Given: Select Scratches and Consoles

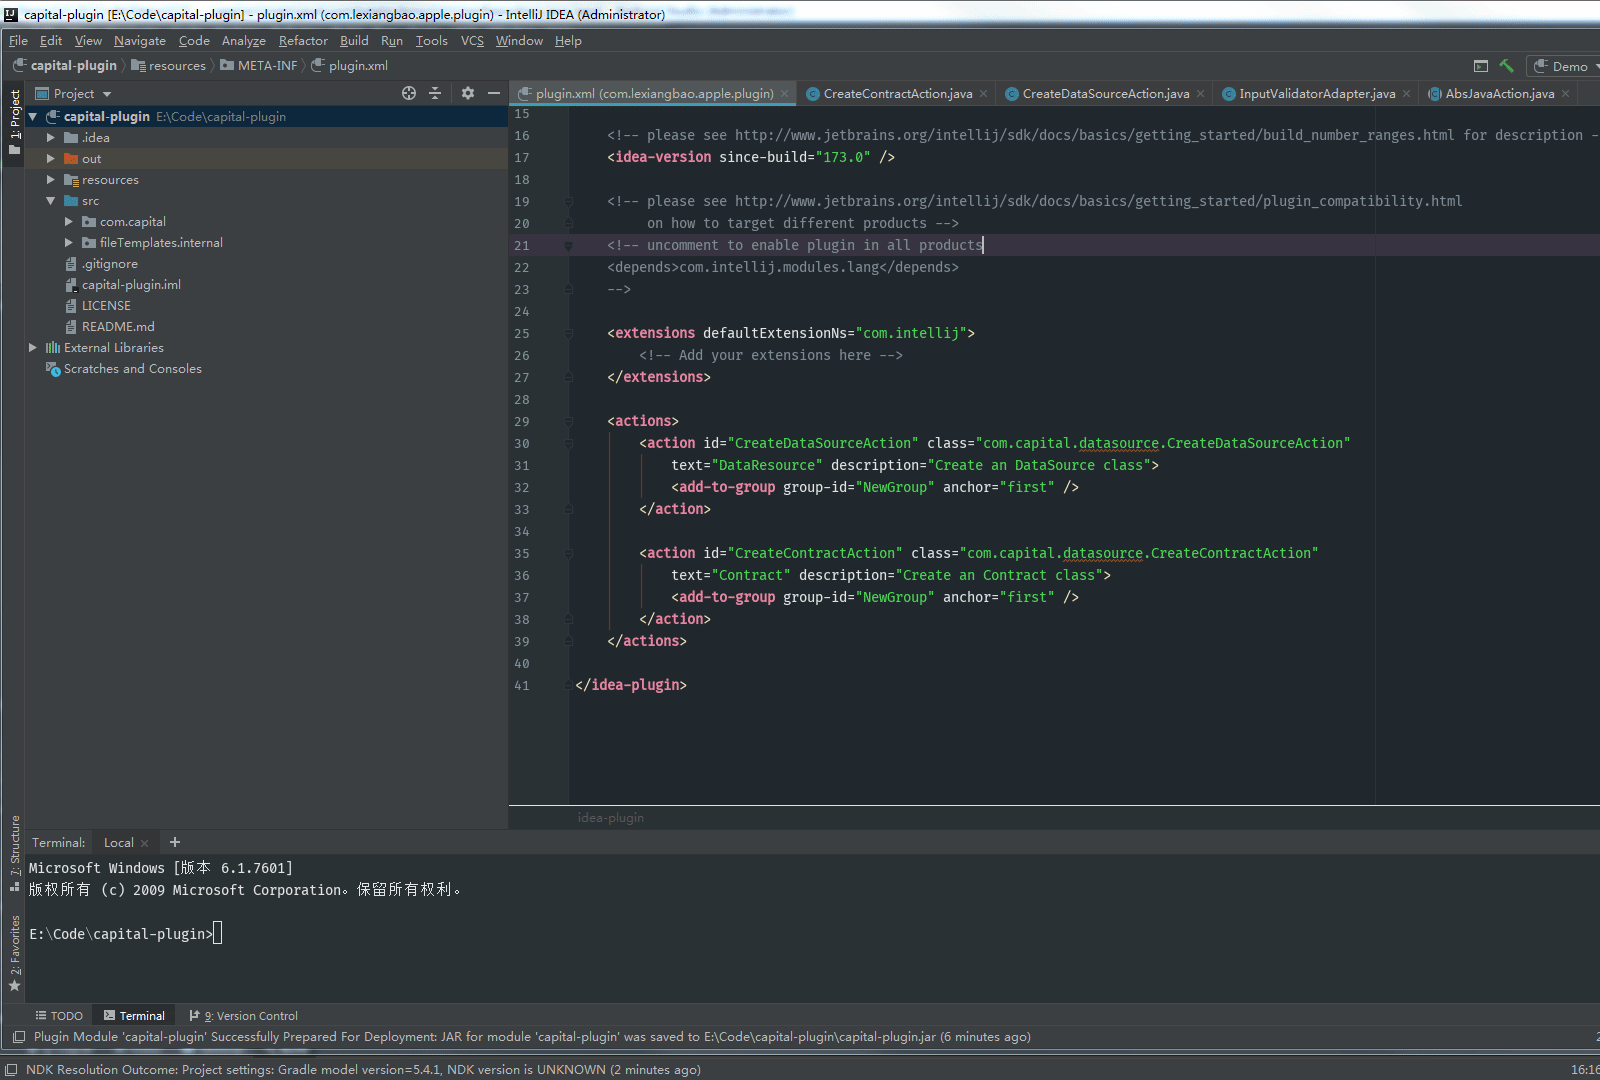Looking at the screenshot, I should pos(132,369).
